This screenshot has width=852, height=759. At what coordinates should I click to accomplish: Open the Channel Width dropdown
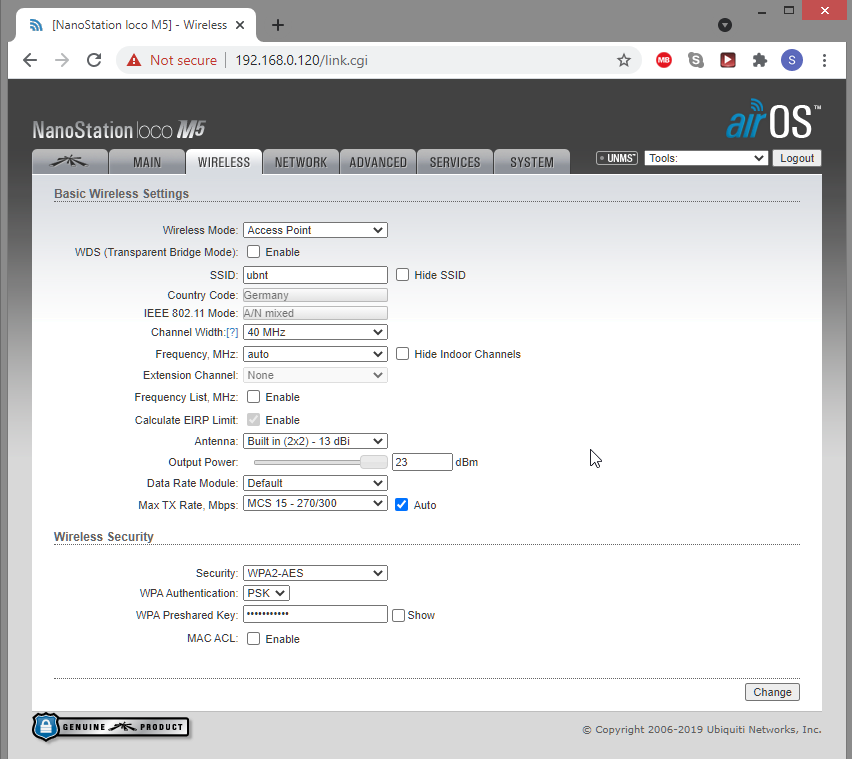(315, 332)
